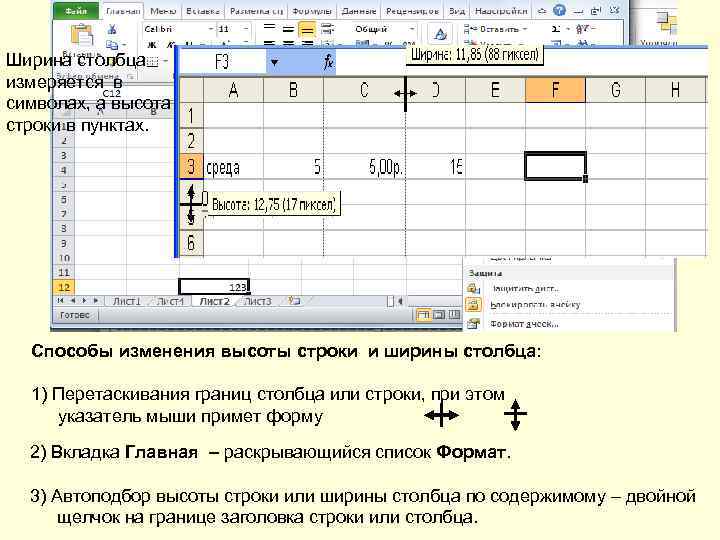This screenshot has width=720, height=540.
Task: Click the Cut scissors icon
Action: 112,29
